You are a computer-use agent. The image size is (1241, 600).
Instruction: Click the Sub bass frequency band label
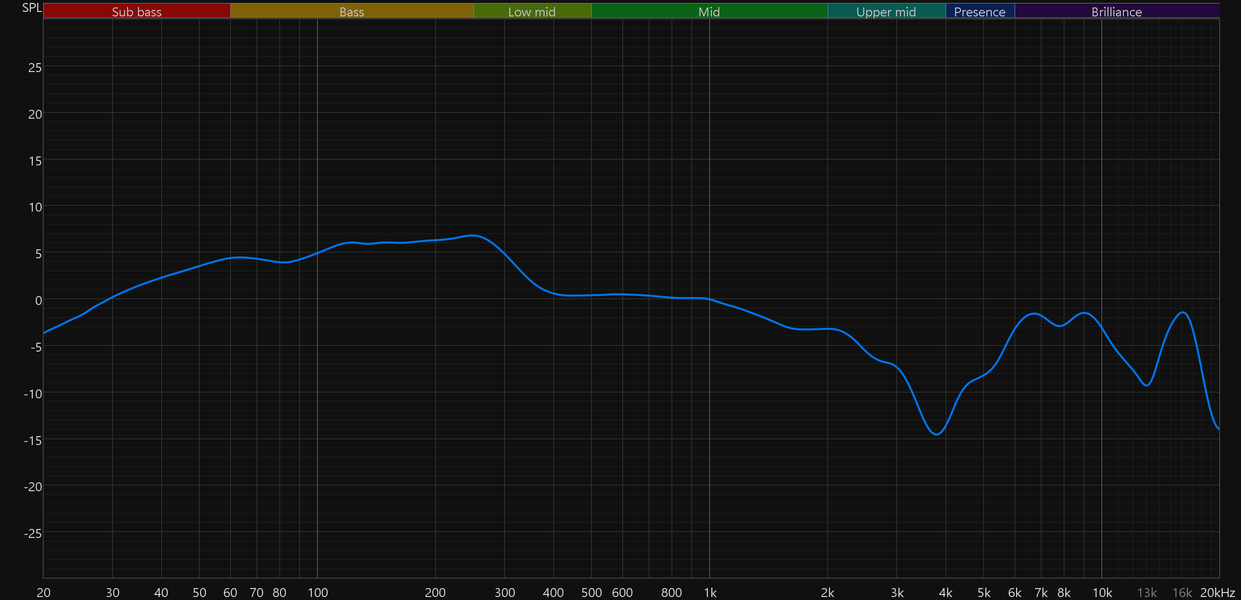(137, 12)
